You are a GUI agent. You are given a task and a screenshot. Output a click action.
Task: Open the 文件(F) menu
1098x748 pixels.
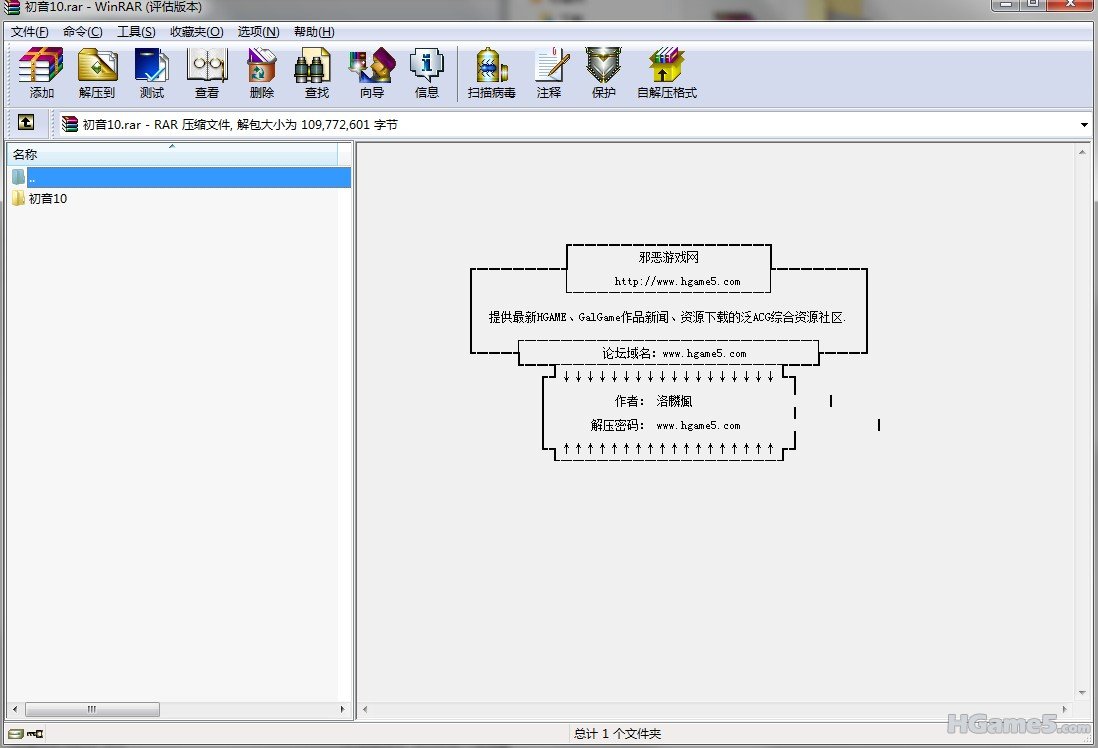click(x=30, y=32)
